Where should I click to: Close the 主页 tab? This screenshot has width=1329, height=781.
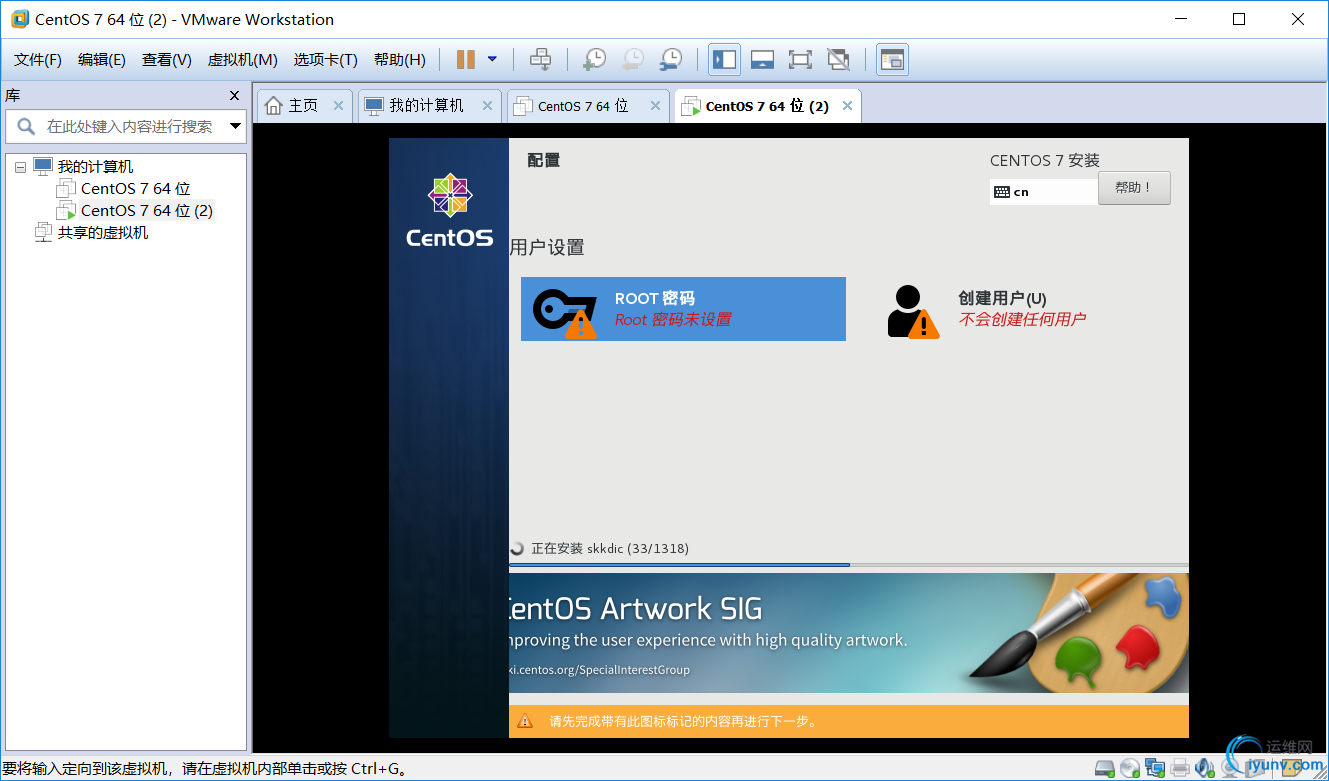tap(338, 106)
